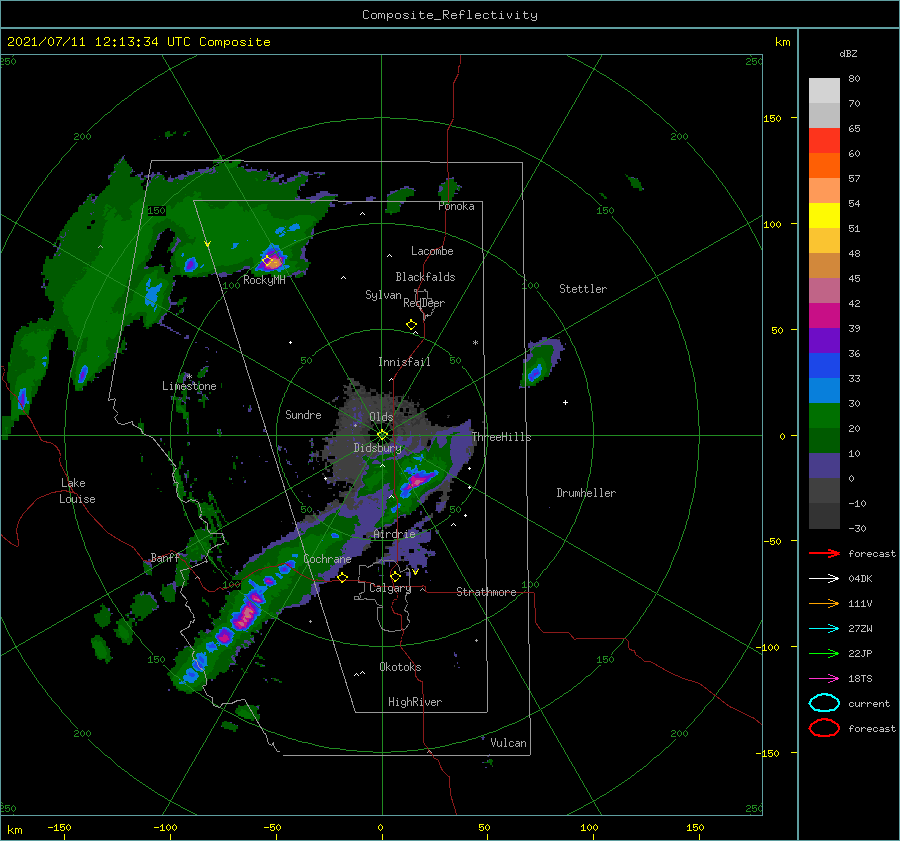
Task: Click the HighRiver town label
Action: click(415, 702)
